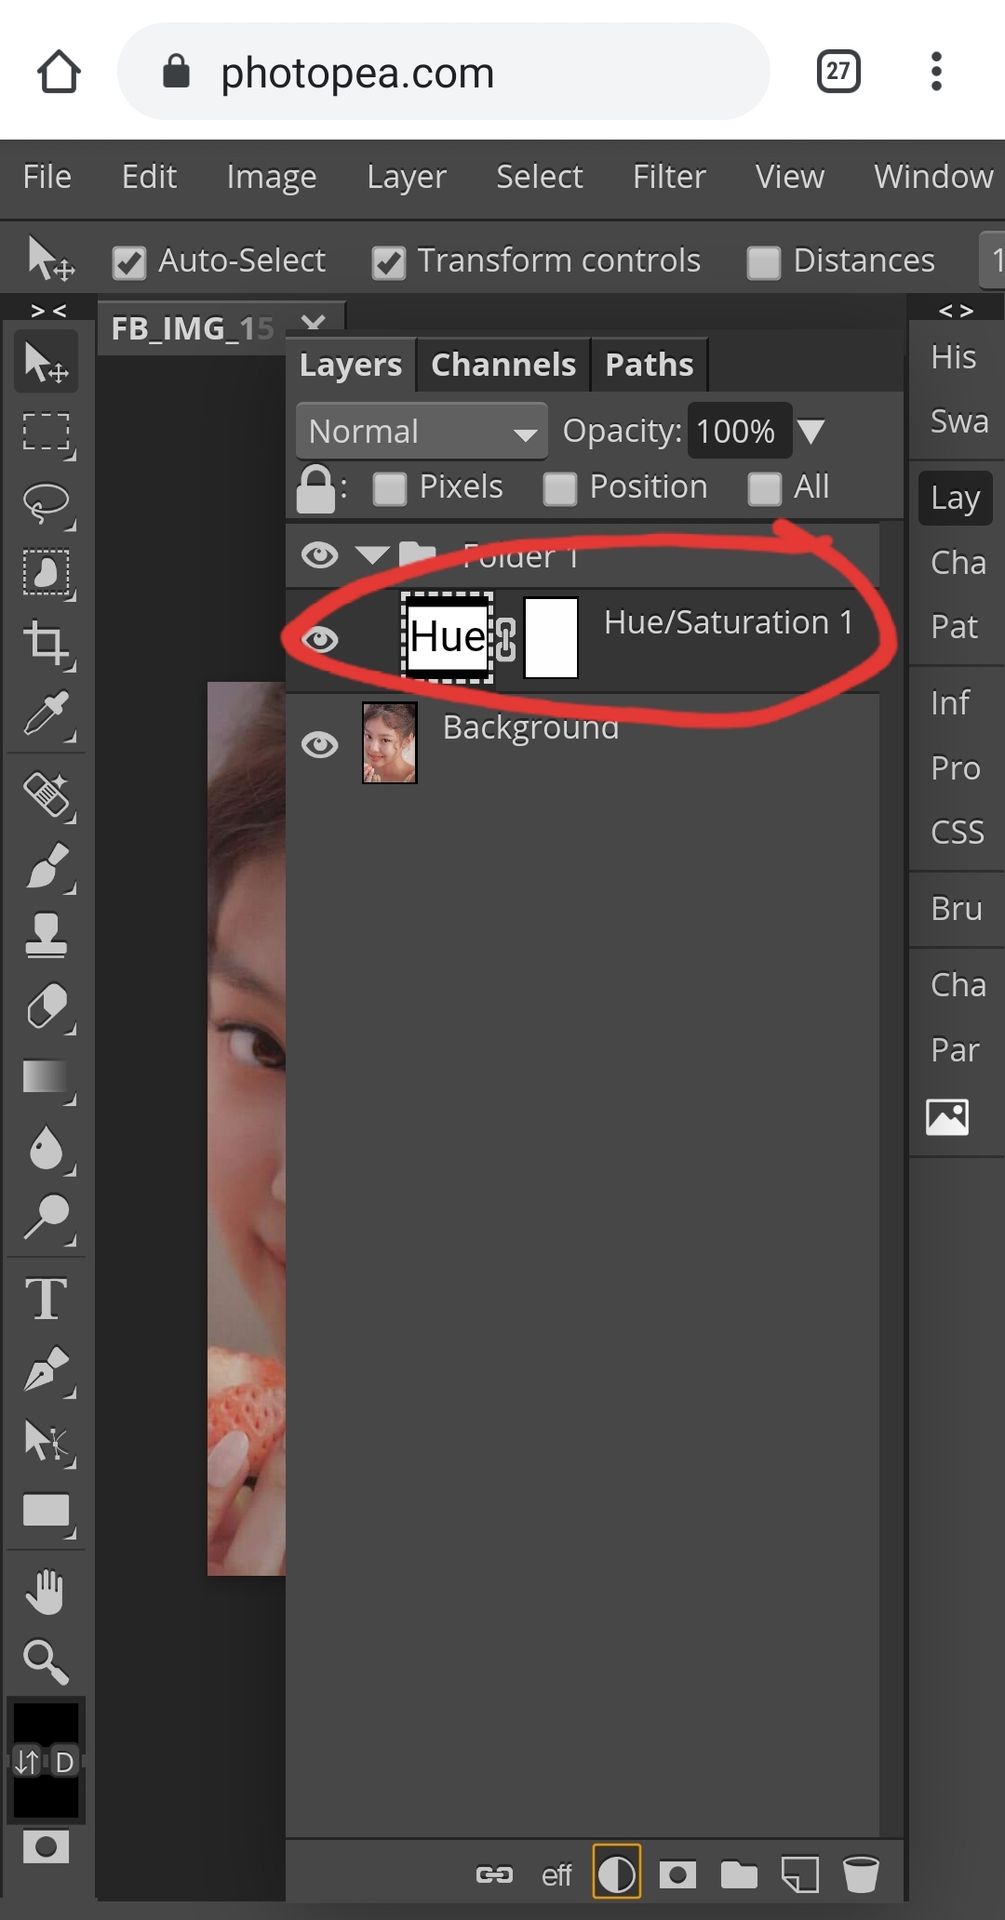The height and width of the screenshot is (1920, 1005).
Task: Open the History side panel button
Action: pos(953,357)
